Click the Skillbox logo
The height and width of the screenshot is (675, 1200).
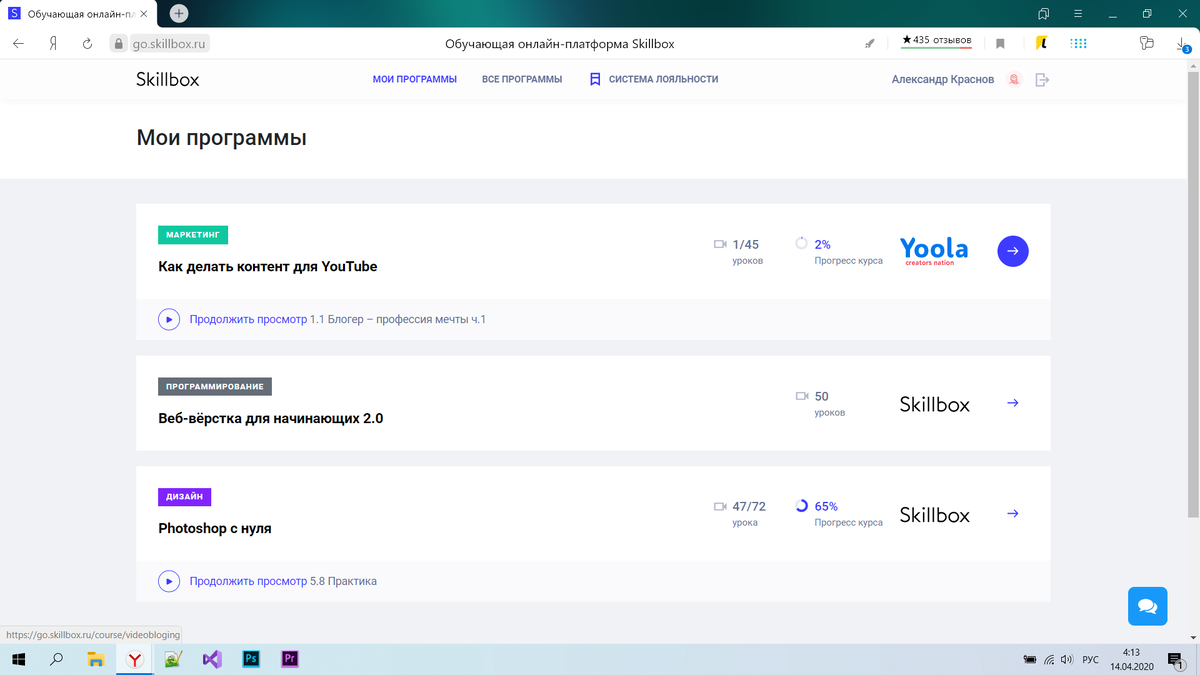(x=167, y=78)
